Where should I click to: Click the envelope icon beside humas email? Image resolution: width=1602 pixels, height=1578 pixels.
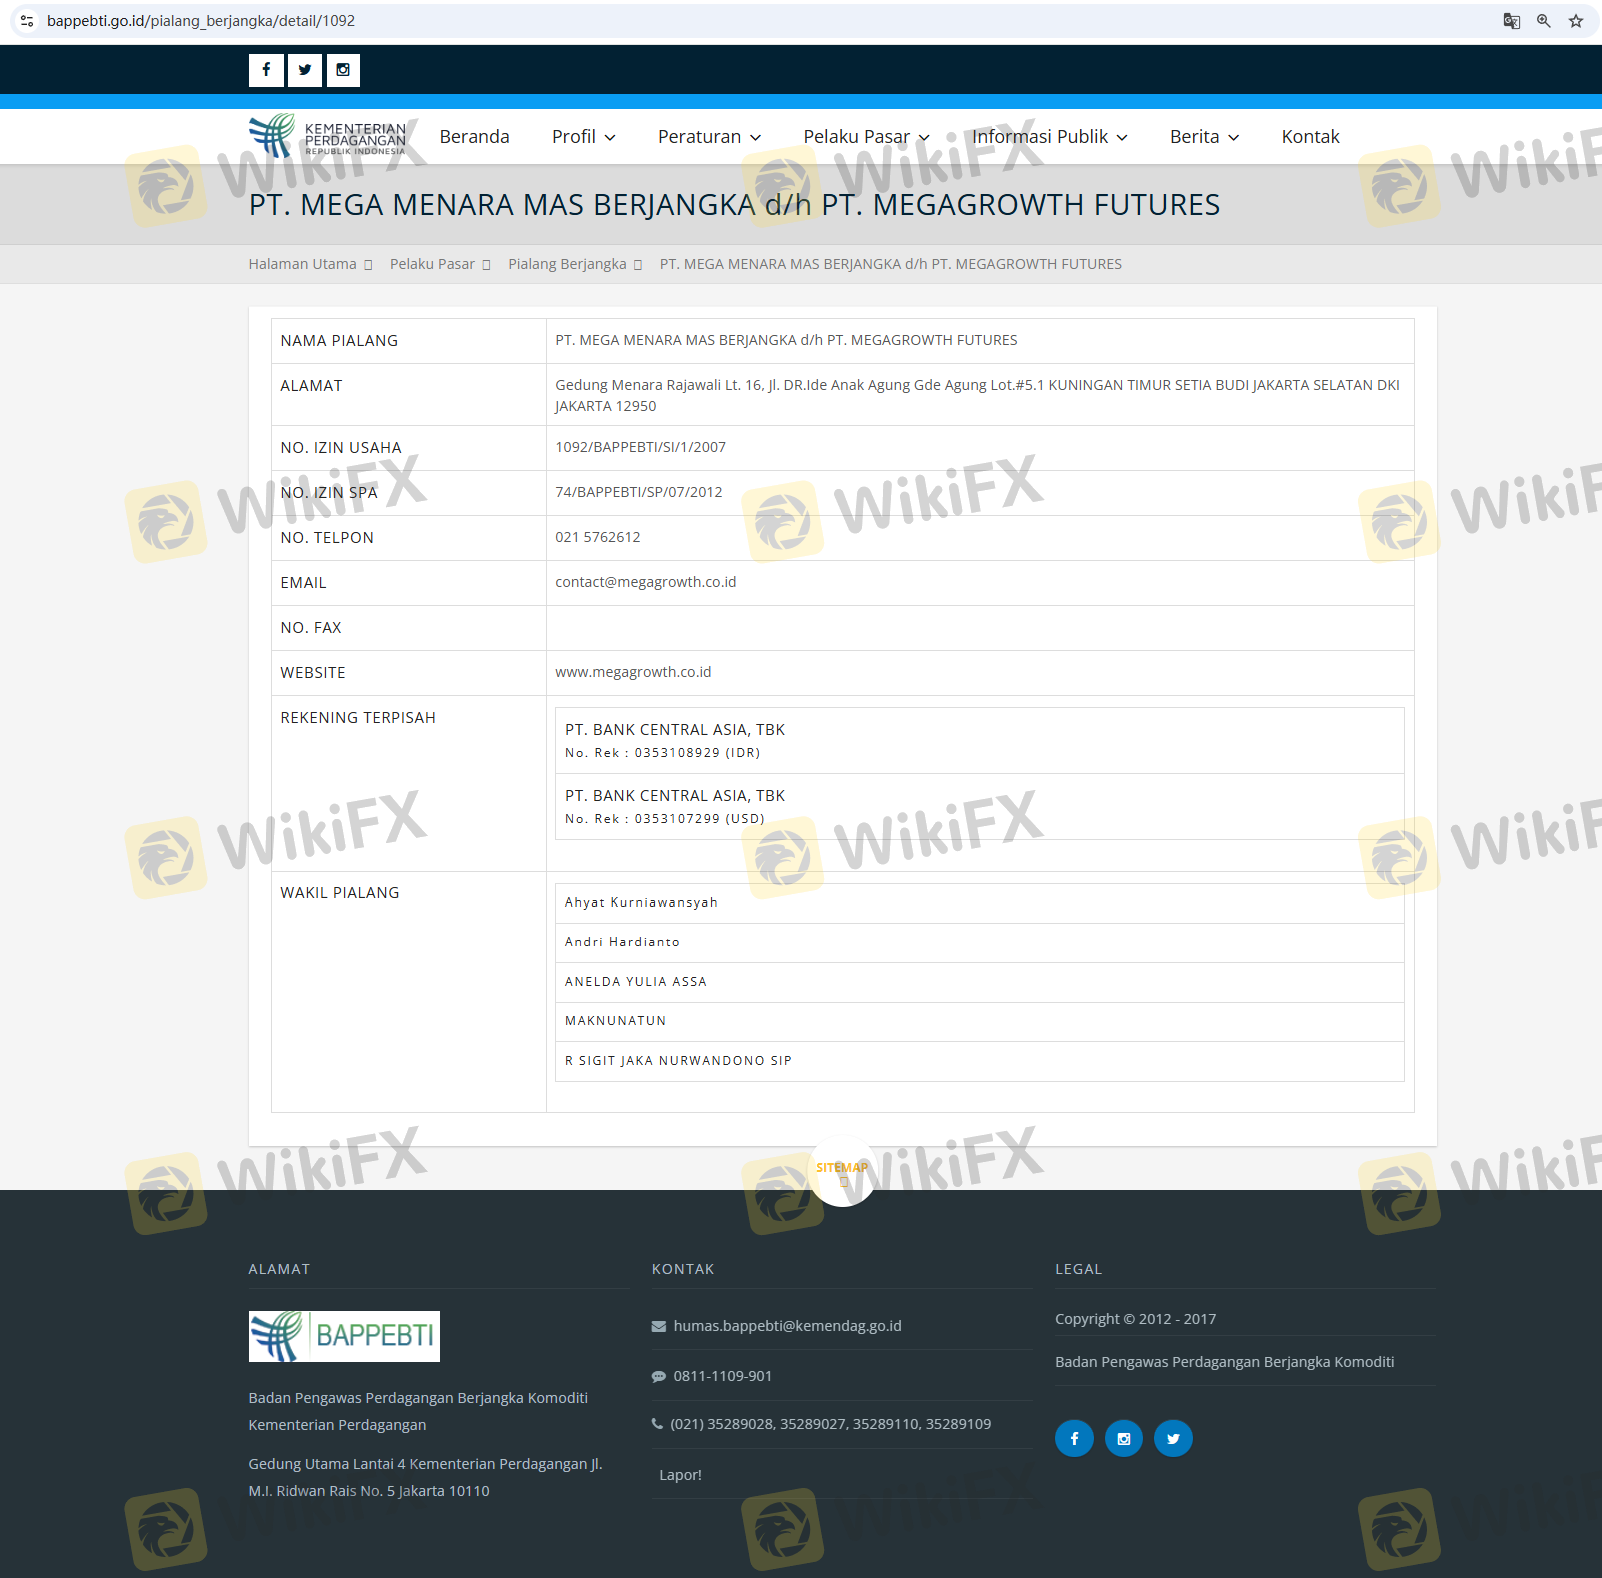659,1326
